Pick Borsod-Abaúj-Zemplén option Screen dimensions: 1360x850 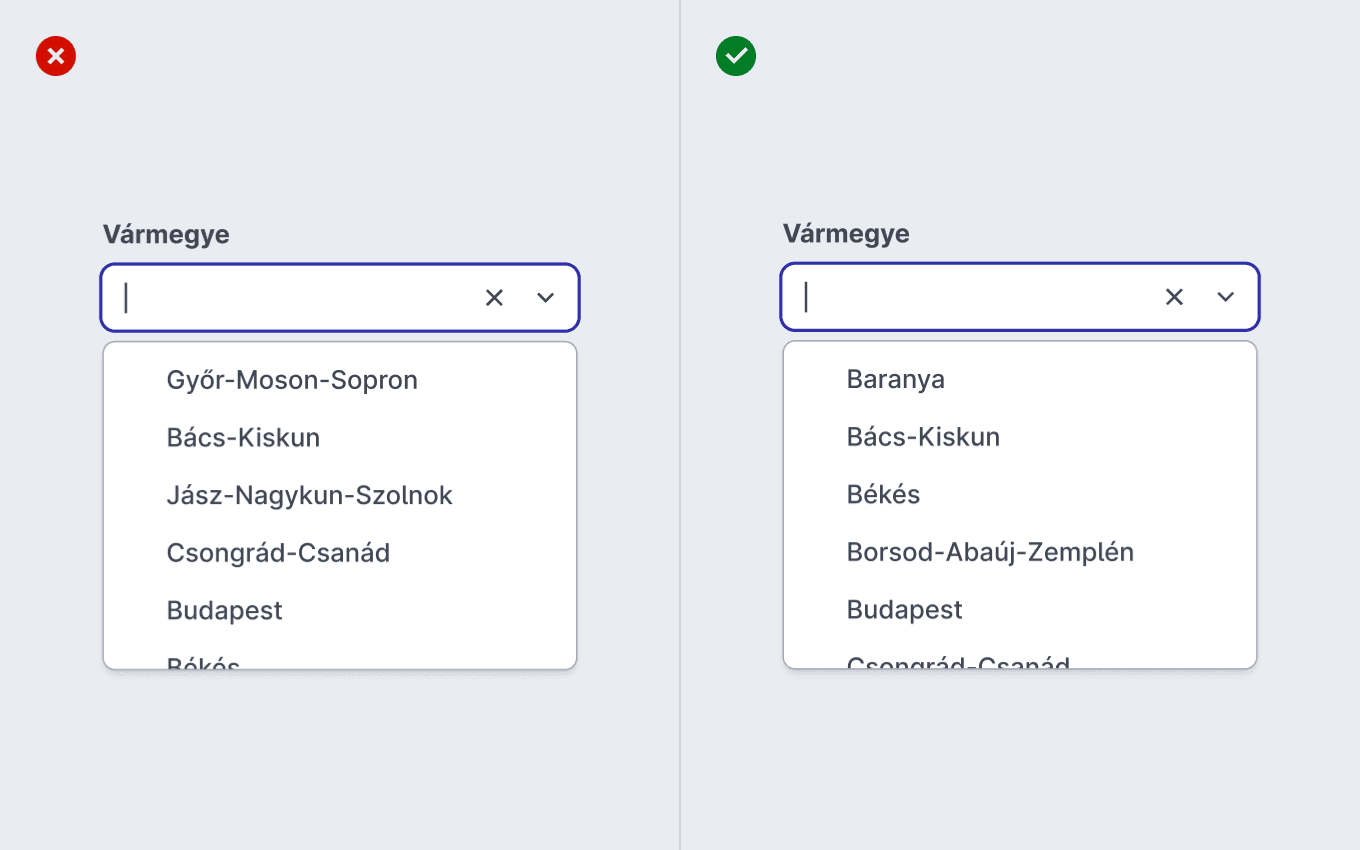coord(1020,552)
